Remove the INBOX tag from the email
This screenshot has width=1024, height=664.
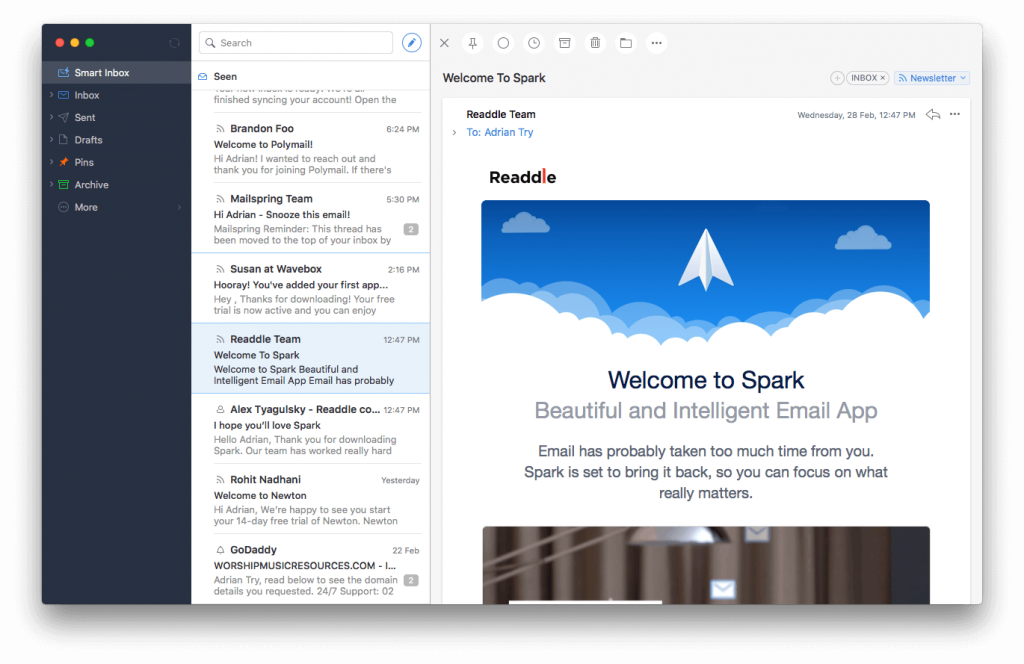pos(883,78)
